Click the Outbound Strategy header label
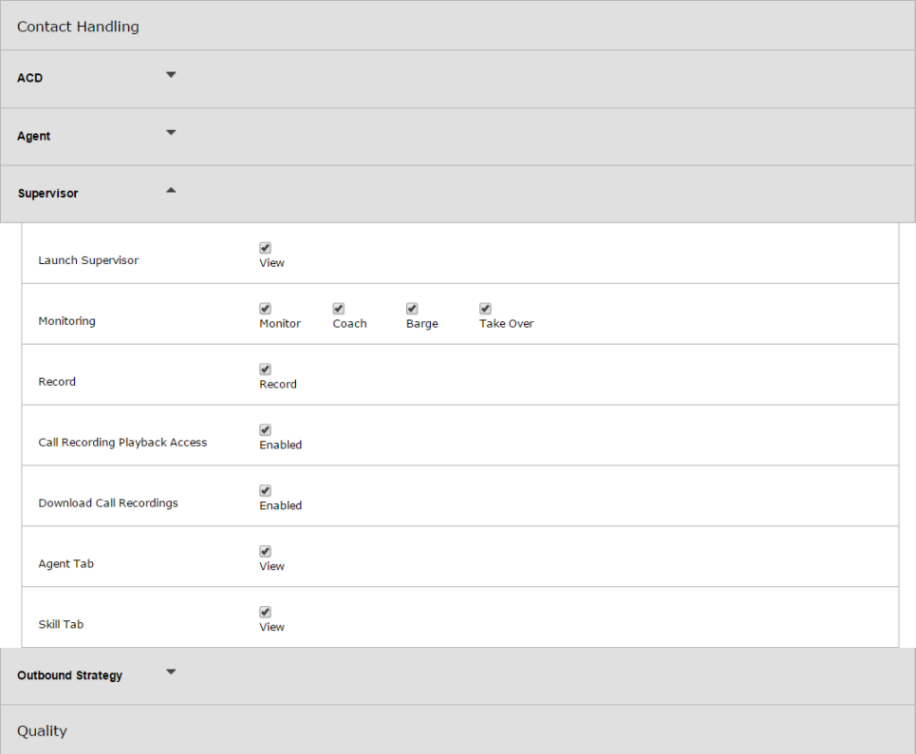 (x=70, y=675)
